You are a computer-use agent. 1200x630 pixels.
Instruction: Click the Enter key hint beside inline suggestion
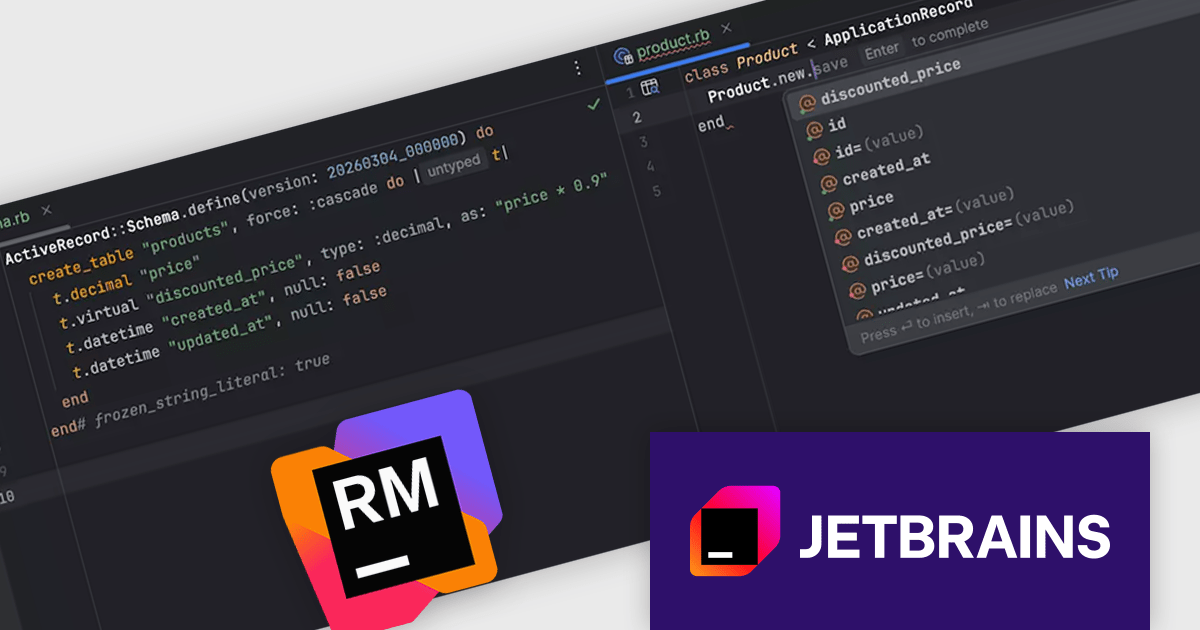click(x=882, y=50)
